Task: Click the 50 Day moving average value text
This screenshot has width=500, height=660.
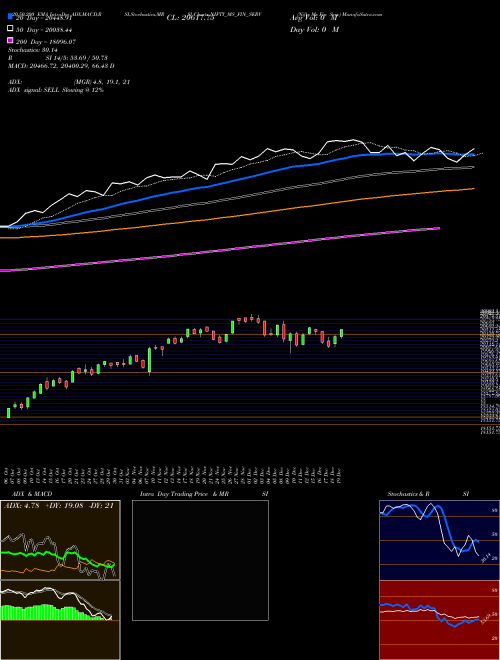Action: click(x=45, y=30)
